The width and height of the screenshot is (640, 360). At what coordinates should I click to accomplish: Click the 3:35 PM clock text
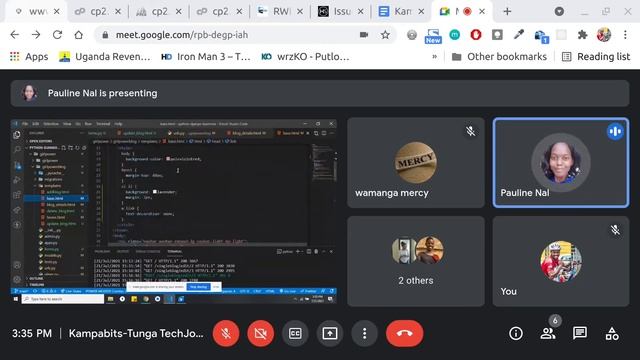32,333
